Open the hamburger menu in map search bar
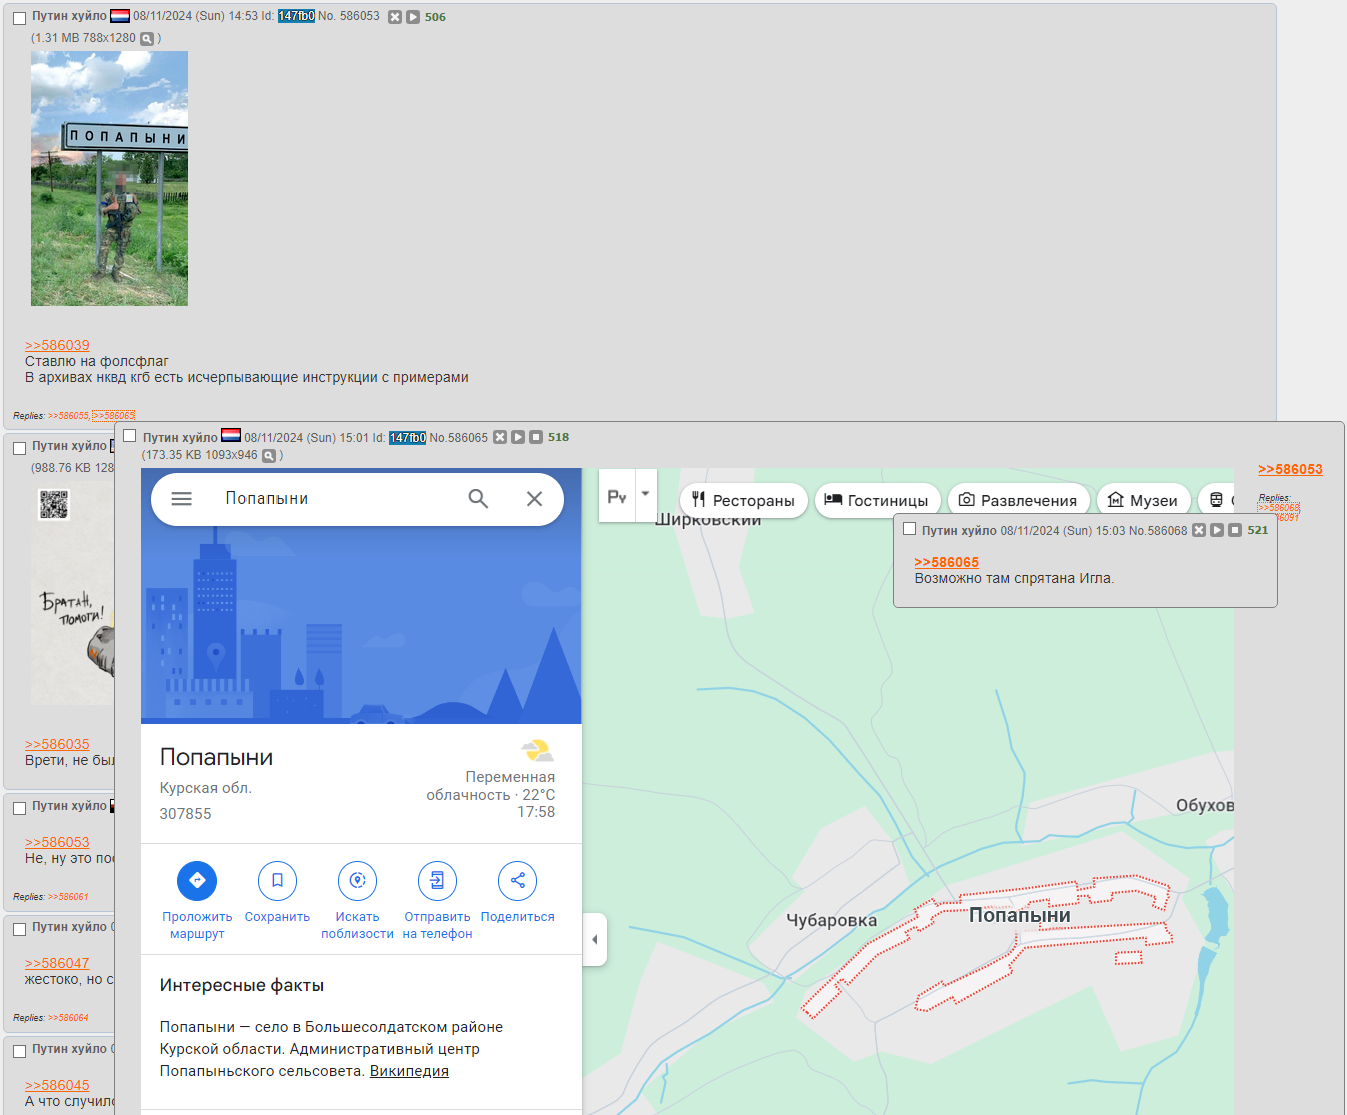The width and height of the screenshot is (1347, 1115). (x=182, y=499)
